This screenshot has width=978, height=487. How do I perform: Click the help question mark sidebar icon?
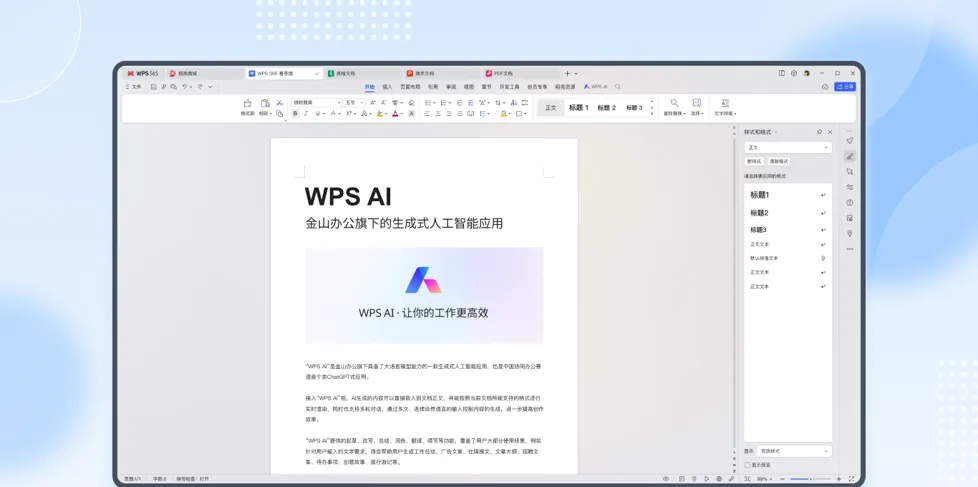point(850,203)
